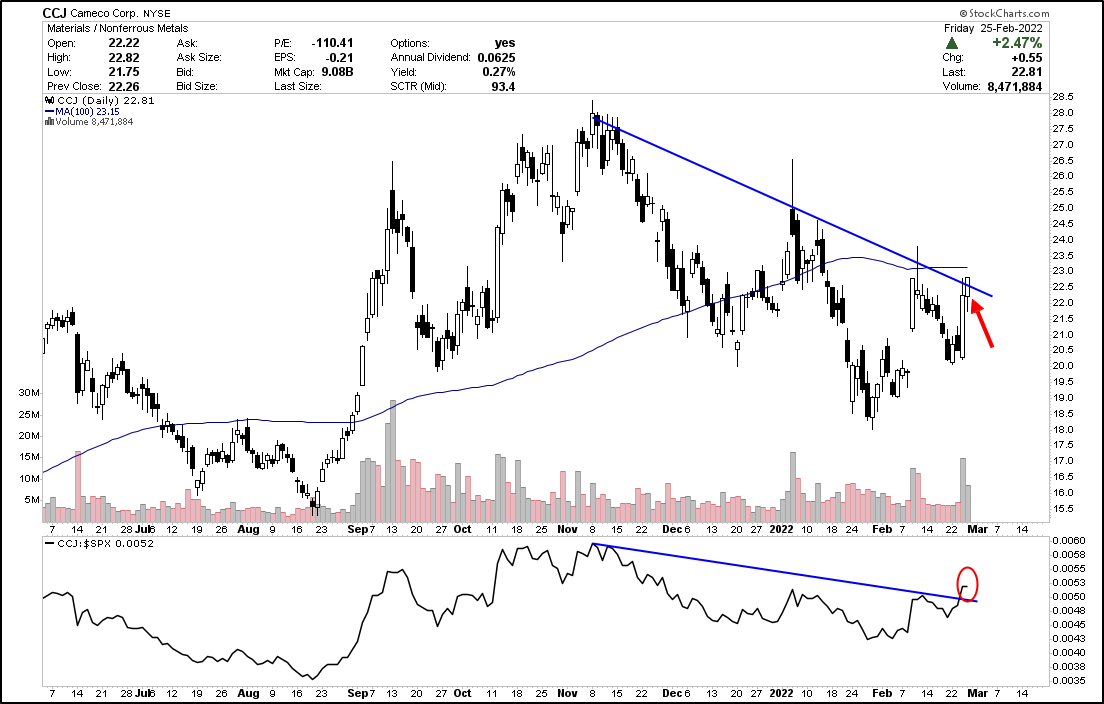Viewport: 1104px width, 704px height.
Task: Click the CCJ:$SPX legend line marker
Action: [x=49, y=543]
